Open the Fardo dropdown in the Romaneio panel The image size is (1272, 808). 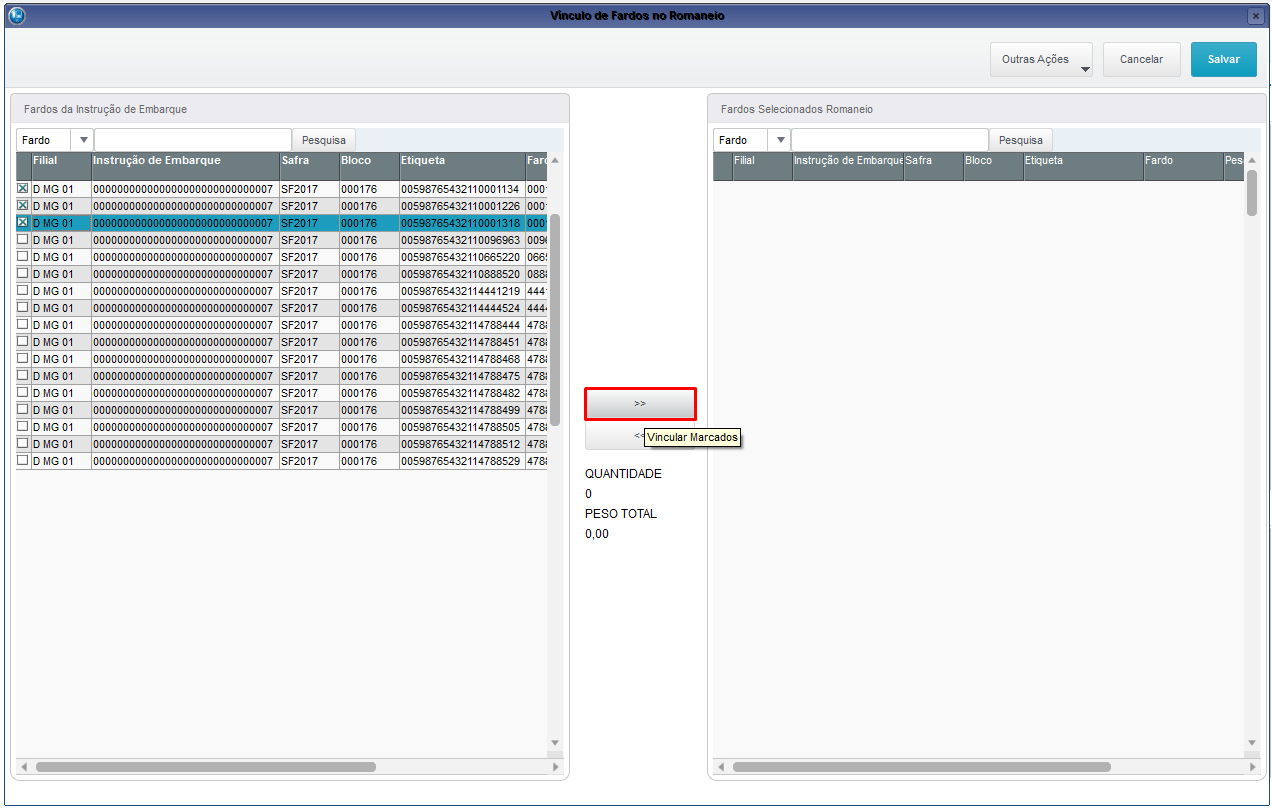[780, 140]
